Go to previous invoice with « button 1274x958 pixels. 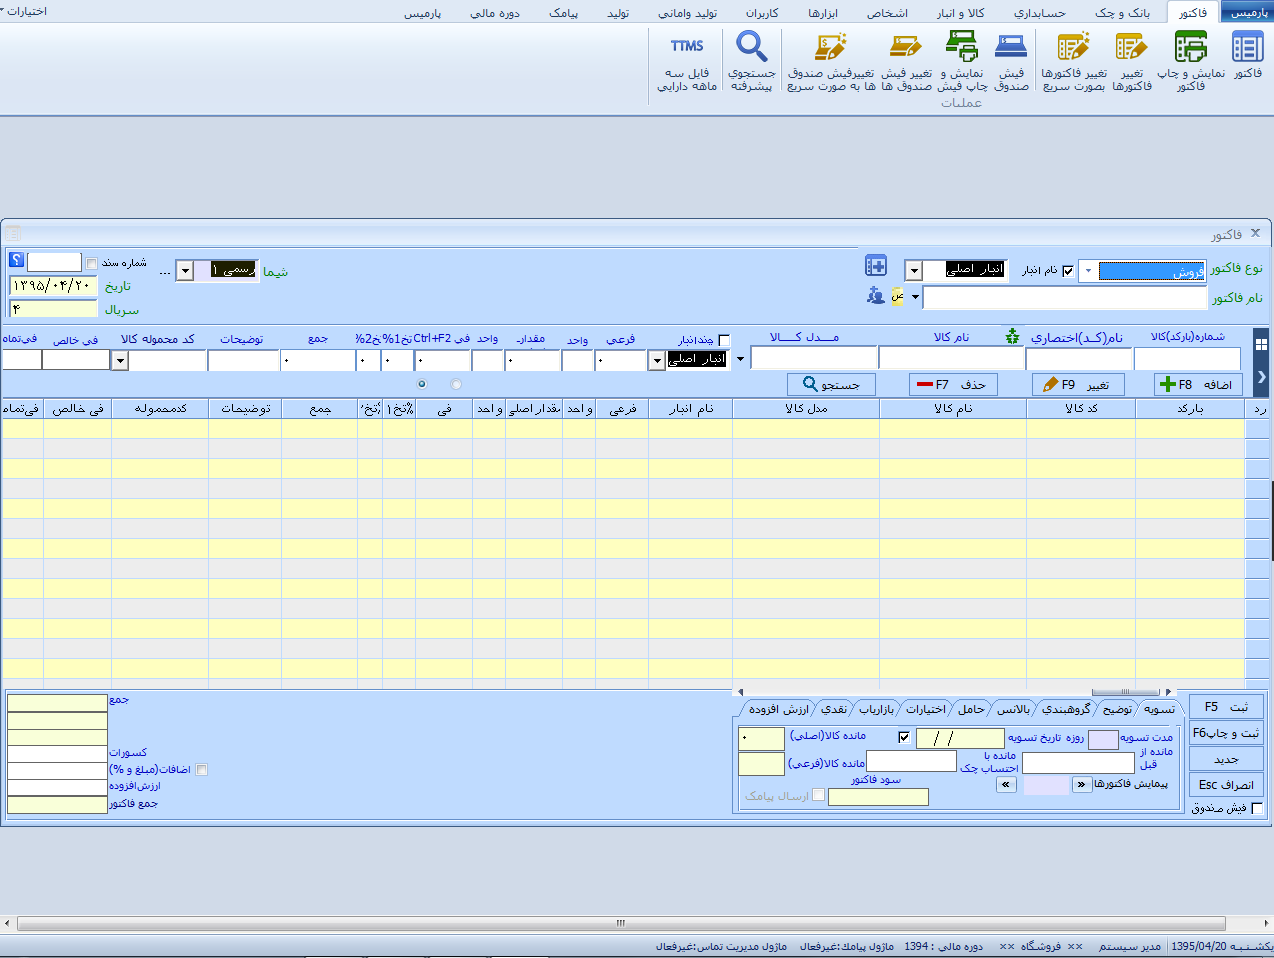pyautogui.click(x=1006, y=785)
